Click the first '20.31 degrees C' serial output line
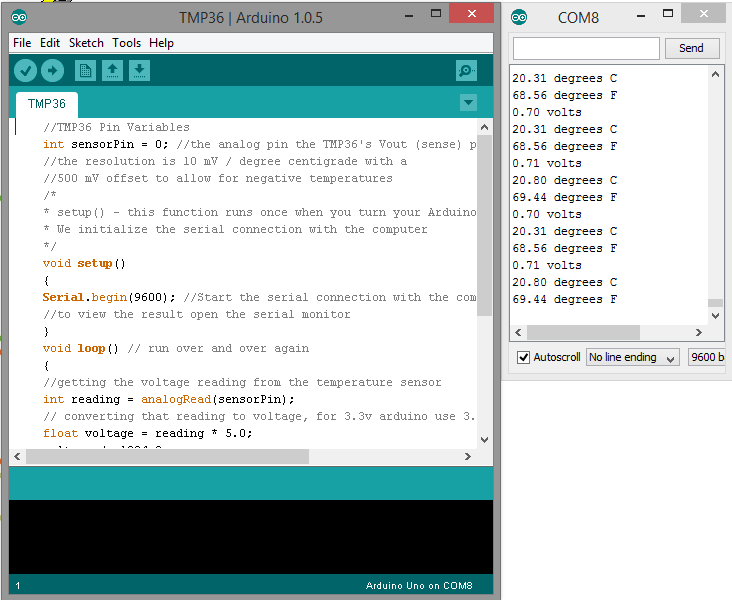The height and width of the screenshot is (600, 732). [x=564, y=78]
